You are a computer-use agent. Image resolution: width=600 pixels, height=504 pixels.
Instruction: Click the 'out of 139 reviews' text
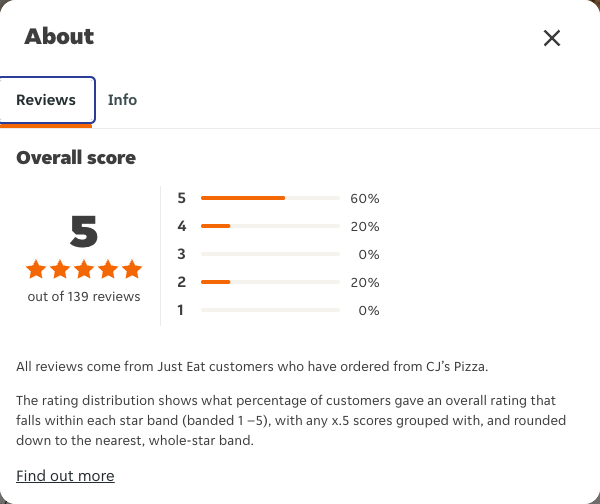point(84,297)
